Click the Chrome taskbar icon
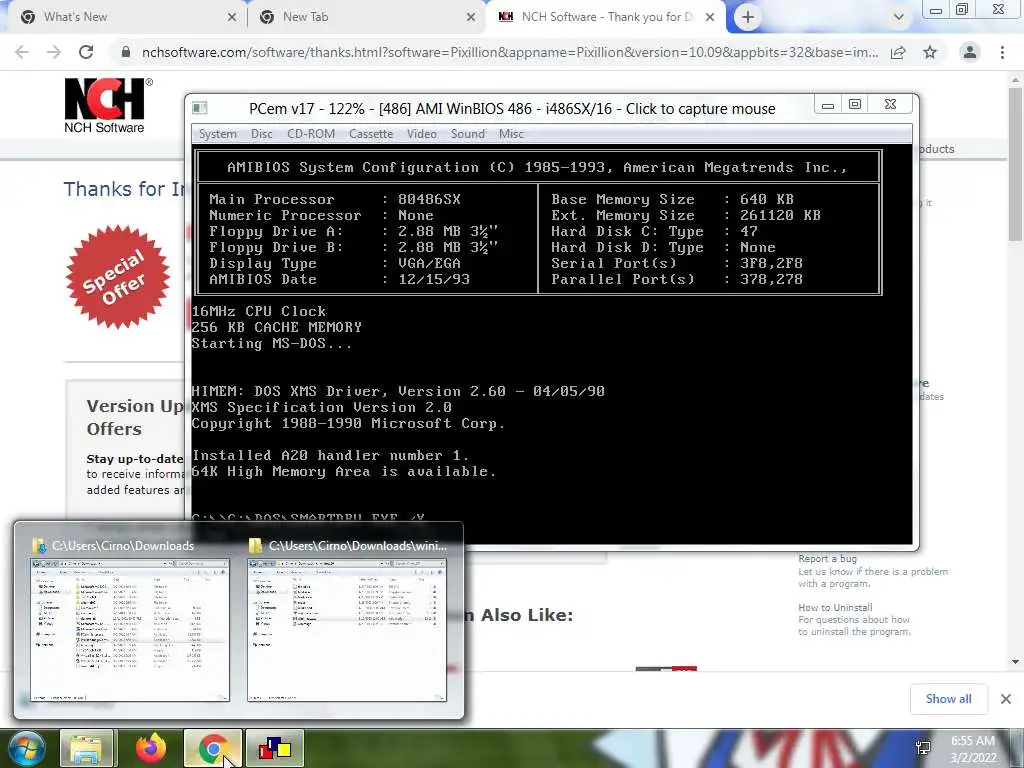Screen dimensions: 1024x768 [213, 748]
